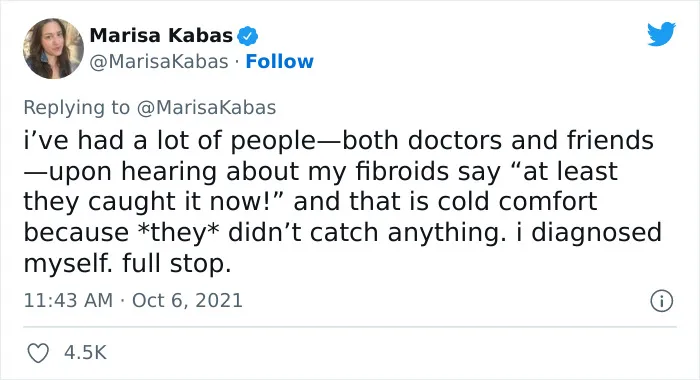Click the blue verified badge

(x=247, y=36)
